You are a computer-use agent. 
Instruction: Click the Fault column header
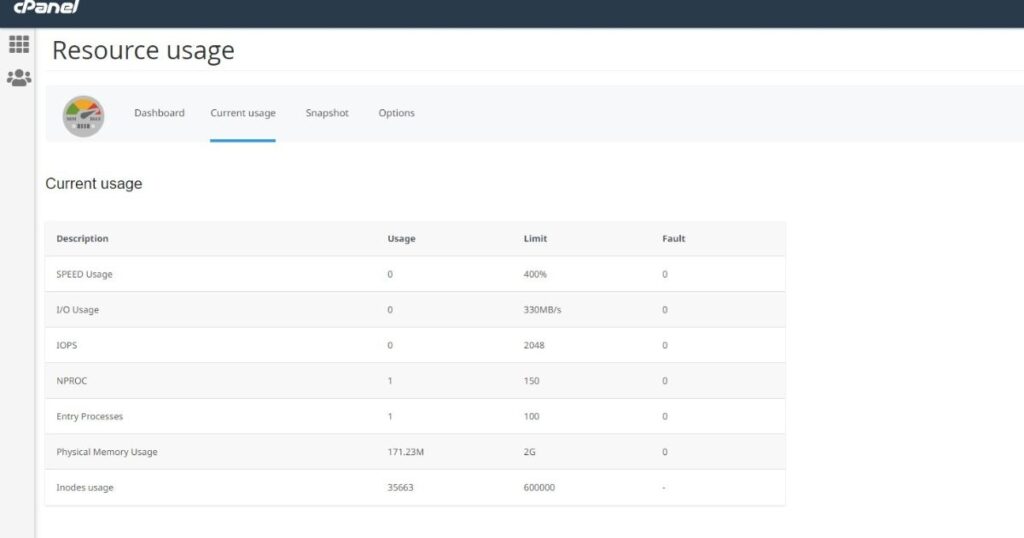point(673,239)
